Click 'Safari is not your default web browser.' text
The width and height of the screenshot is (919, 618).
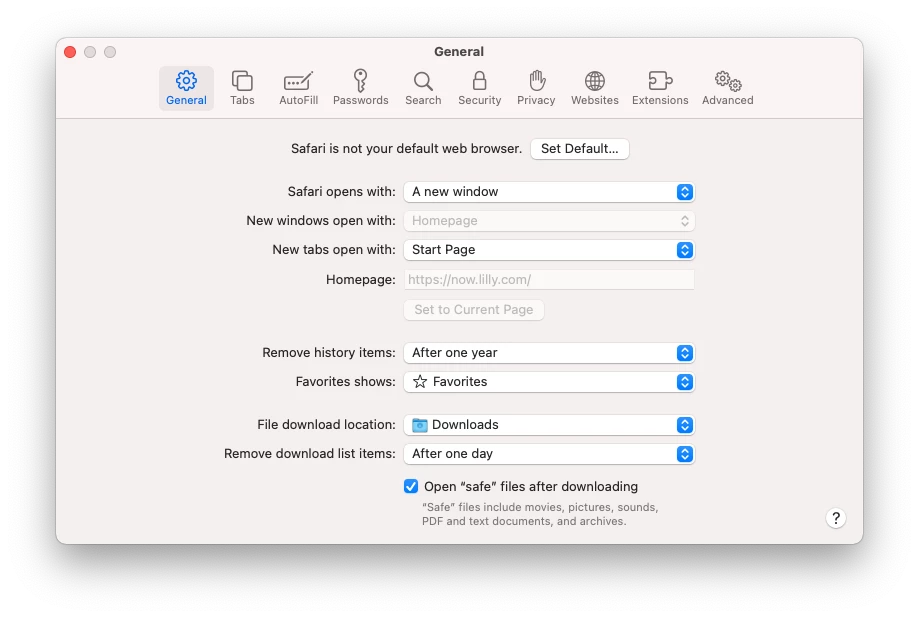pyautogui.click(x=406, y=149)
